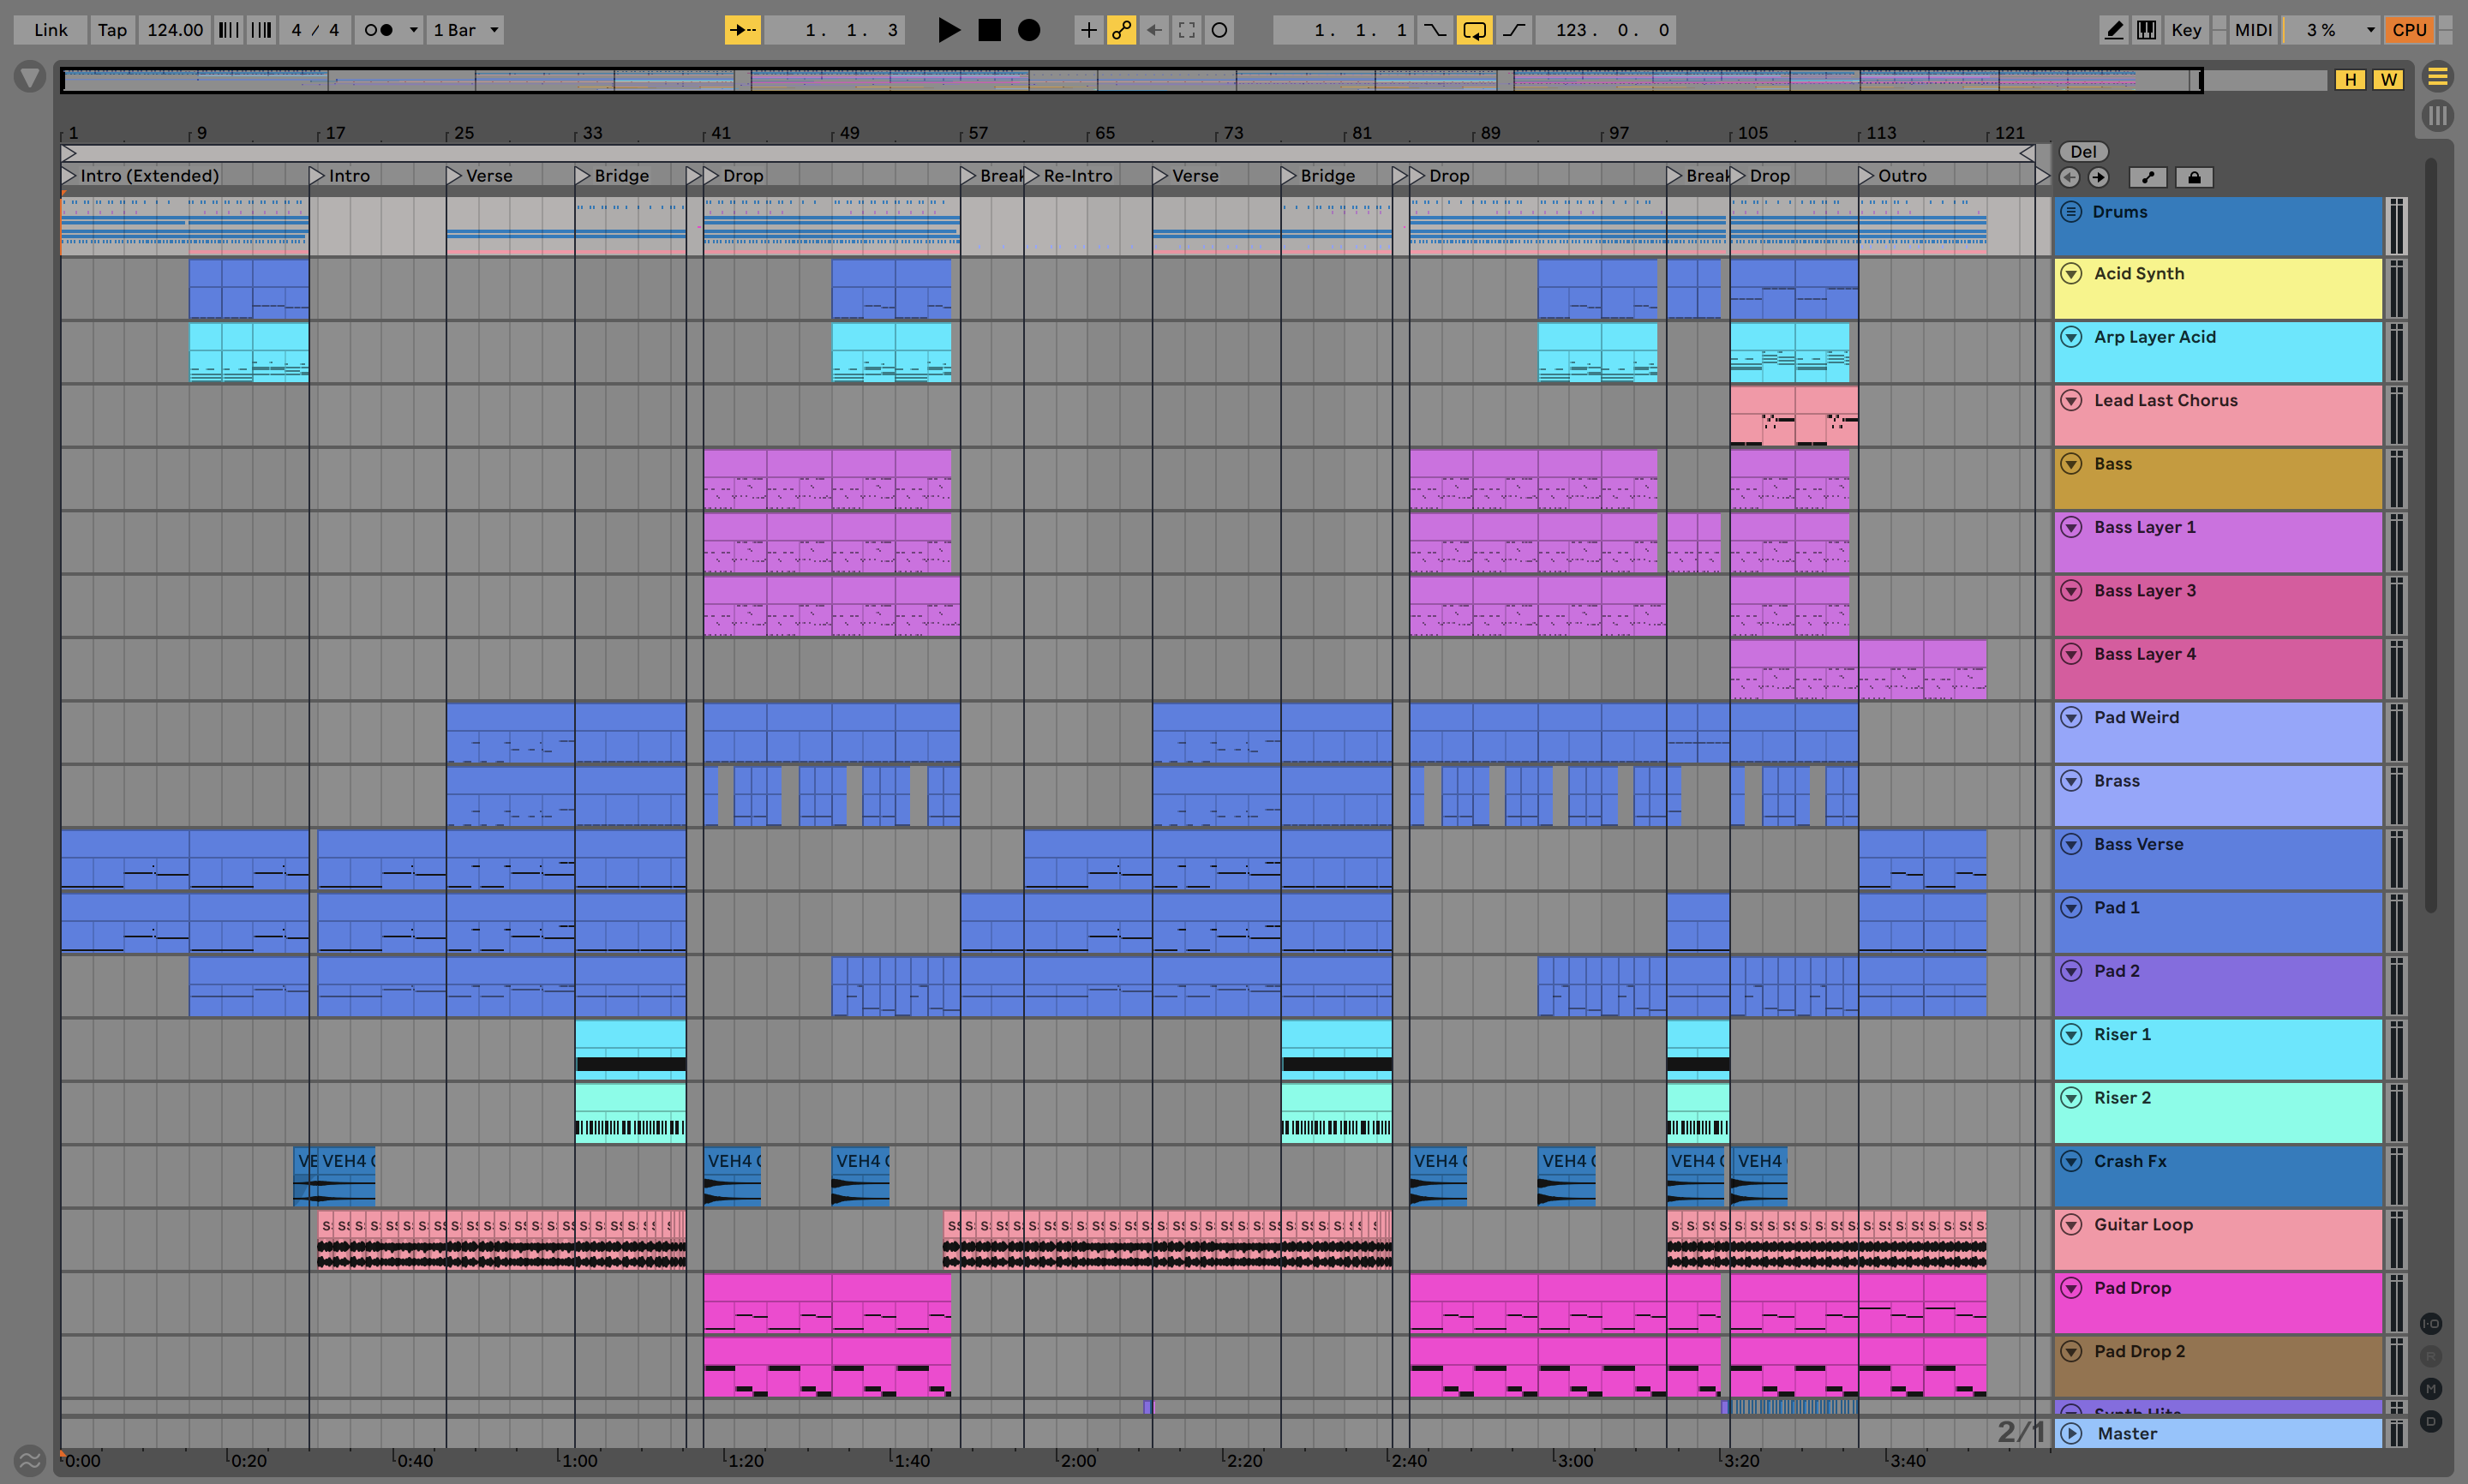
Task: Enable the Metronome toggle
Action: click(x=378, y=30)
